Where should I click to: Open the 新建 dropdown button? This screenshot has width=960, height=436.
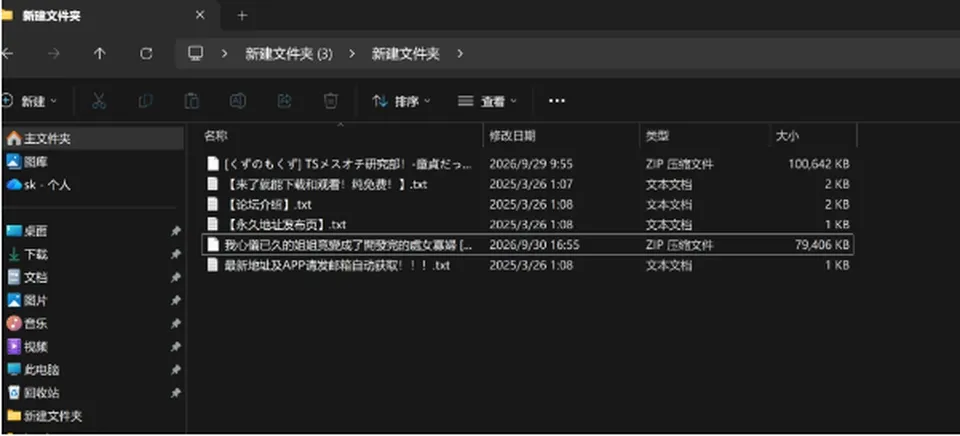click(29, 101)
